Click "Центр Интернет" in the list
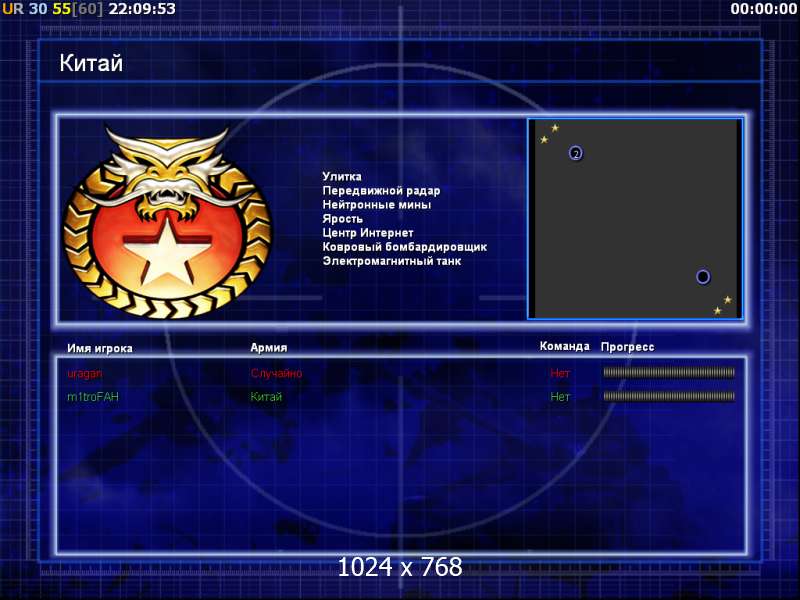The width and height of the screenshot is (800, 600). click(x=368, y=233)
